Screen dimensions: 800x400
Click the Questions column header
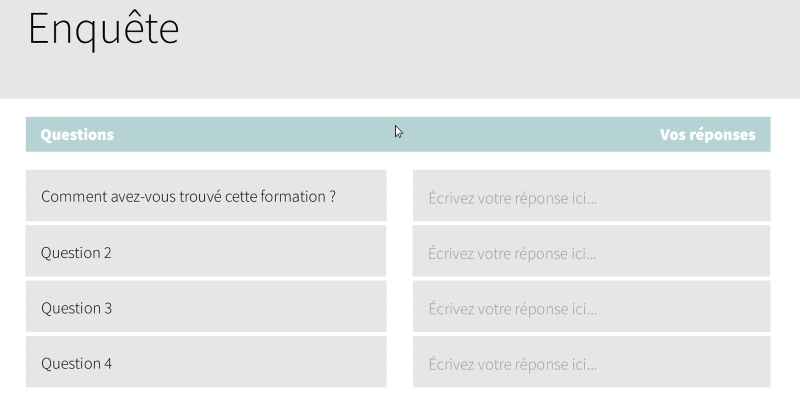[x=77, y=135]
